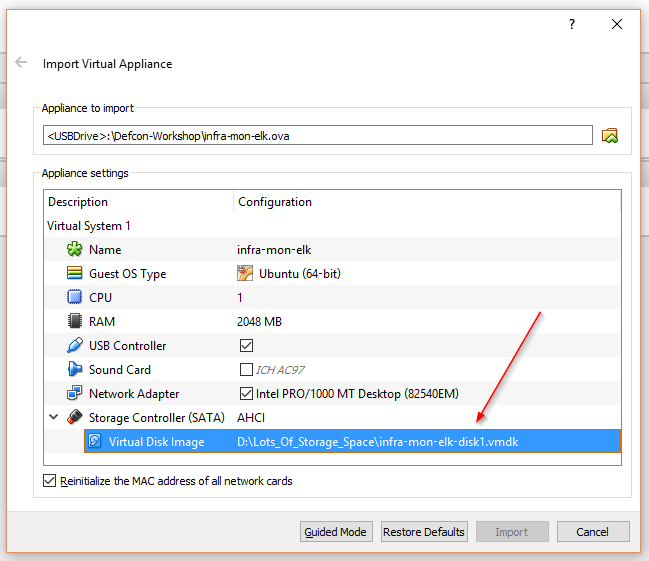Toggle Reinitialize the MAC address checkbox
649x561 pixels.
pos(50,481)
